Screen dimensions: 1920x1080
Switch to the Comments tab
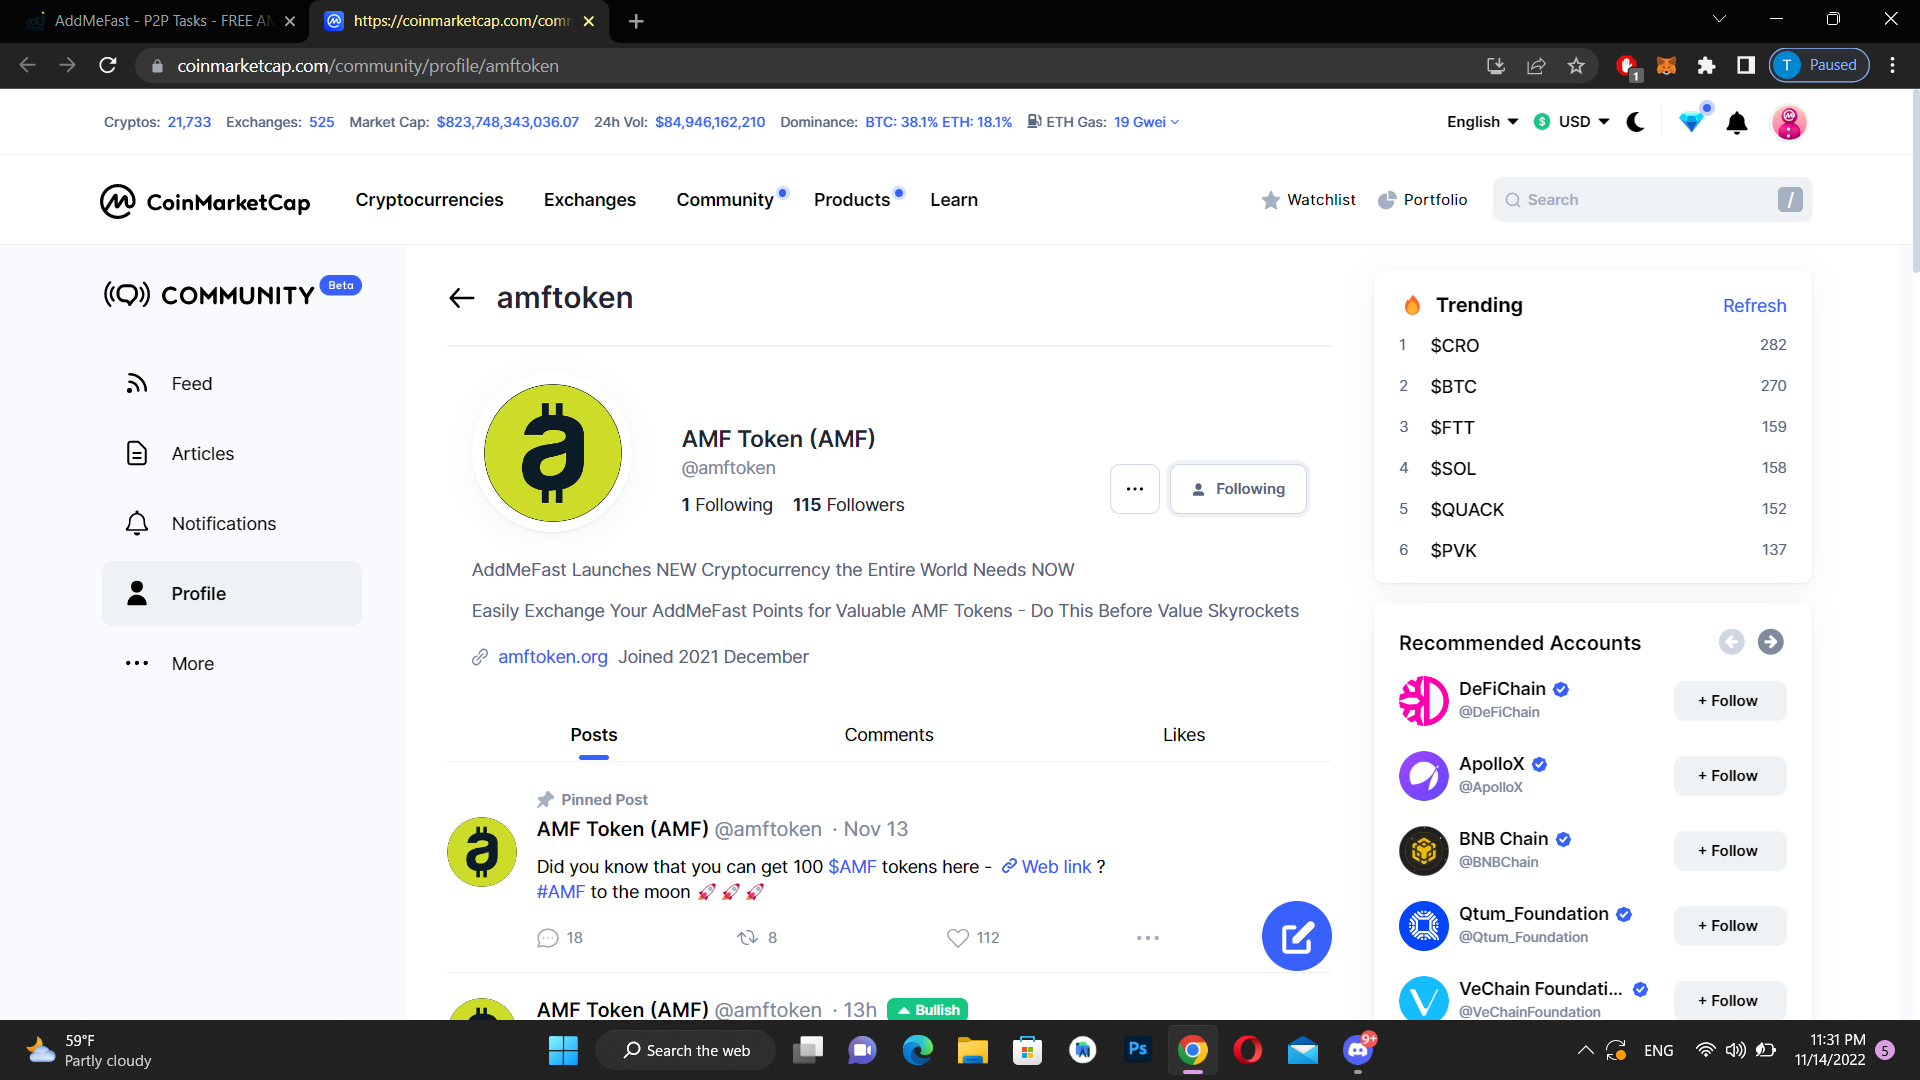(x=888, y=735)
